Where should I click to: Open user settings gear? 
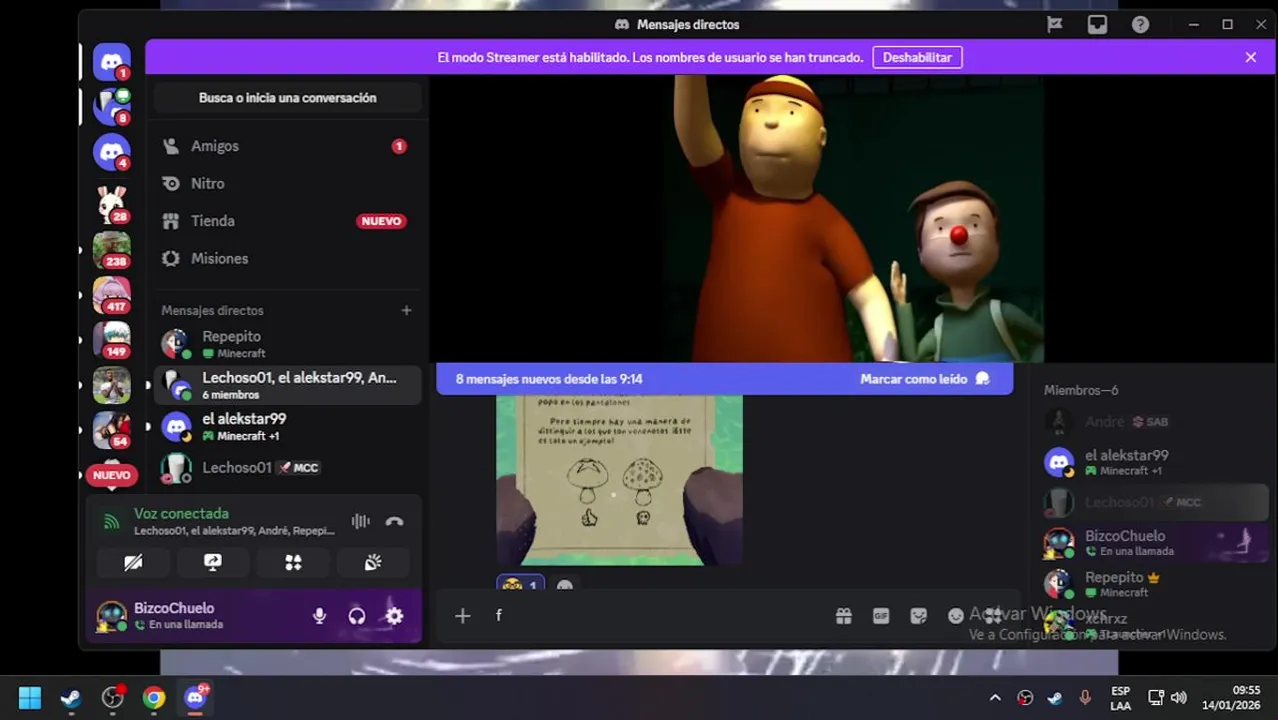click(395, 616)
